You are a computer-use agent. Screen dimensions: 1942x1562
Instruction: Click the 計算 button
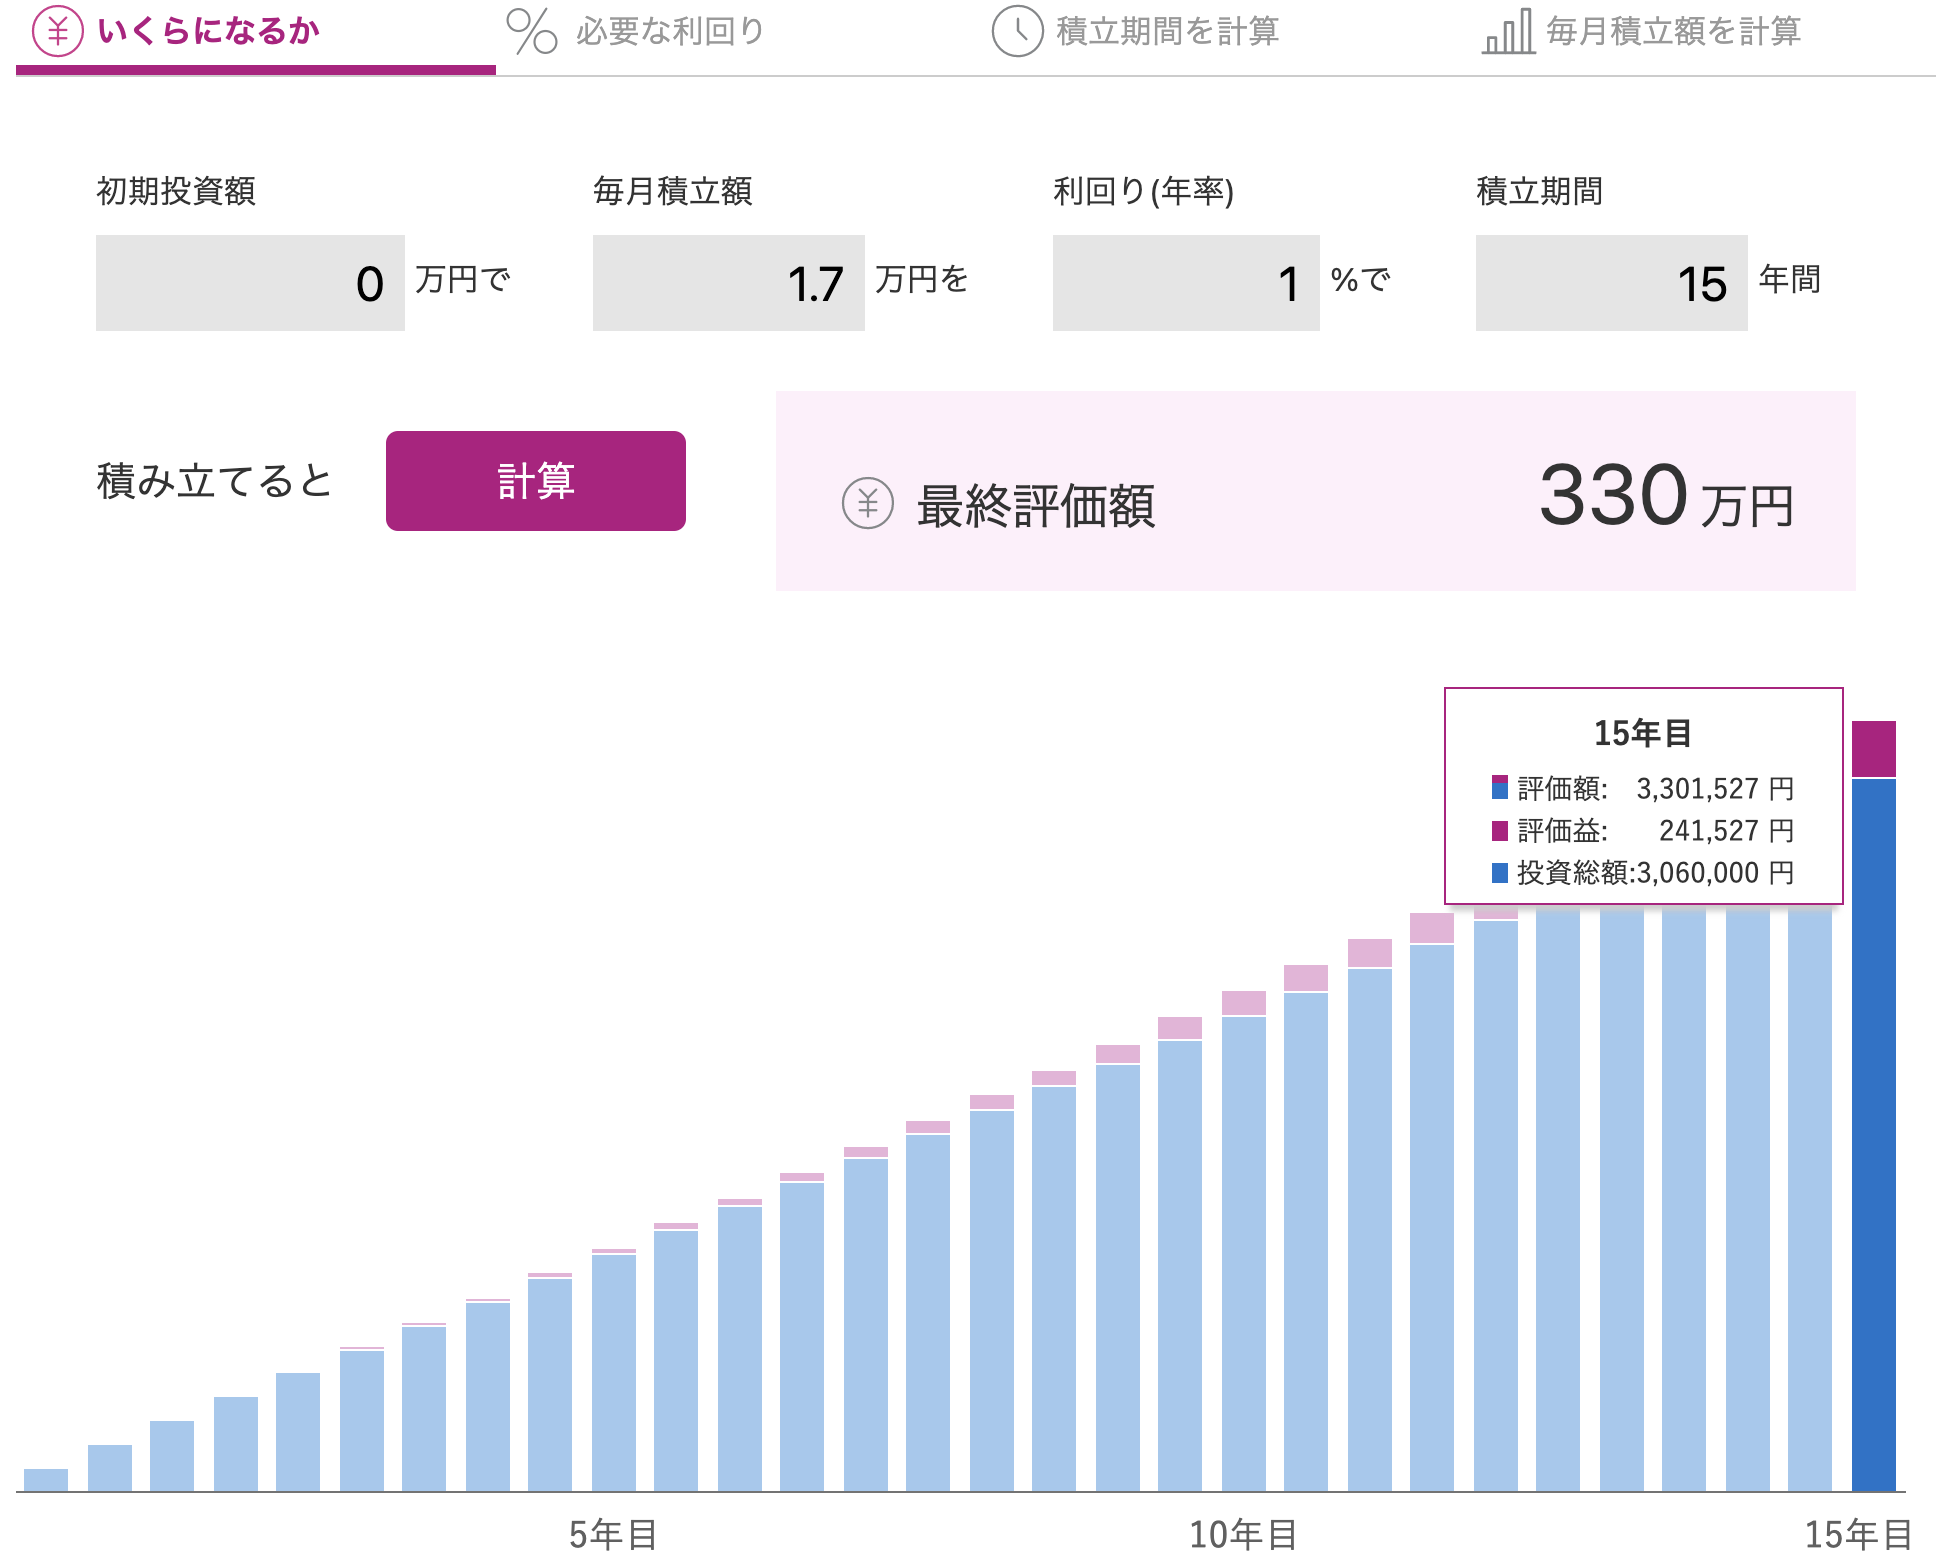536,481
